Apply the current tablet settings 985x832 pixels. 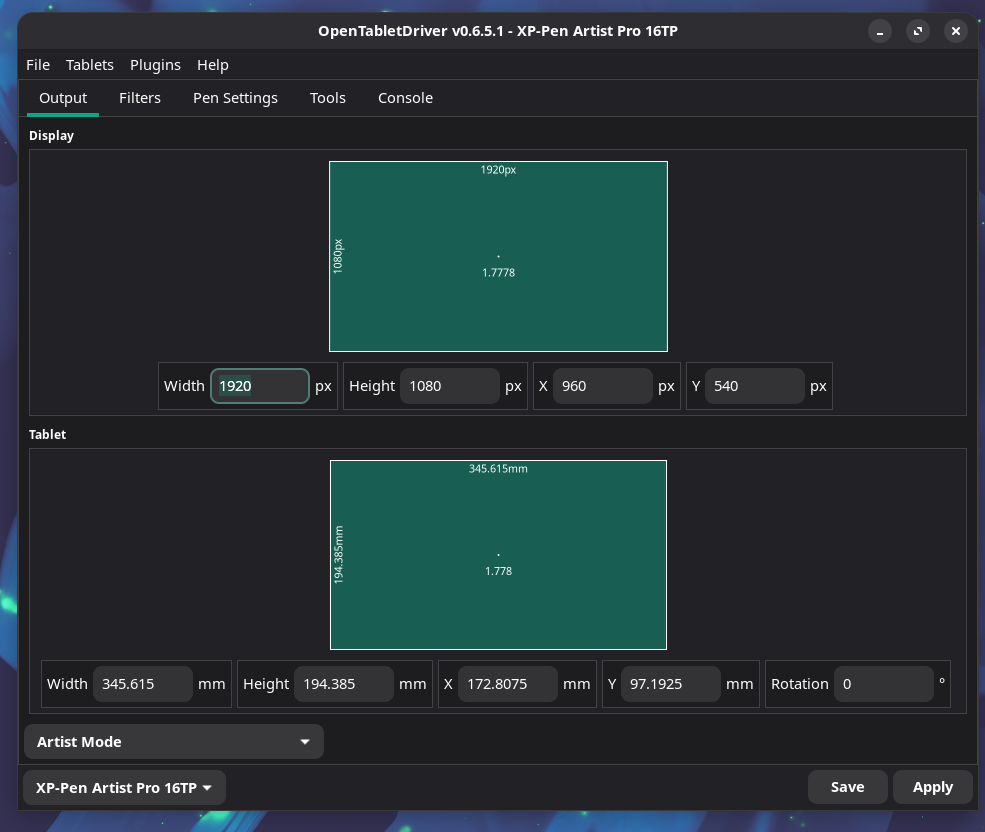[932, 787]
